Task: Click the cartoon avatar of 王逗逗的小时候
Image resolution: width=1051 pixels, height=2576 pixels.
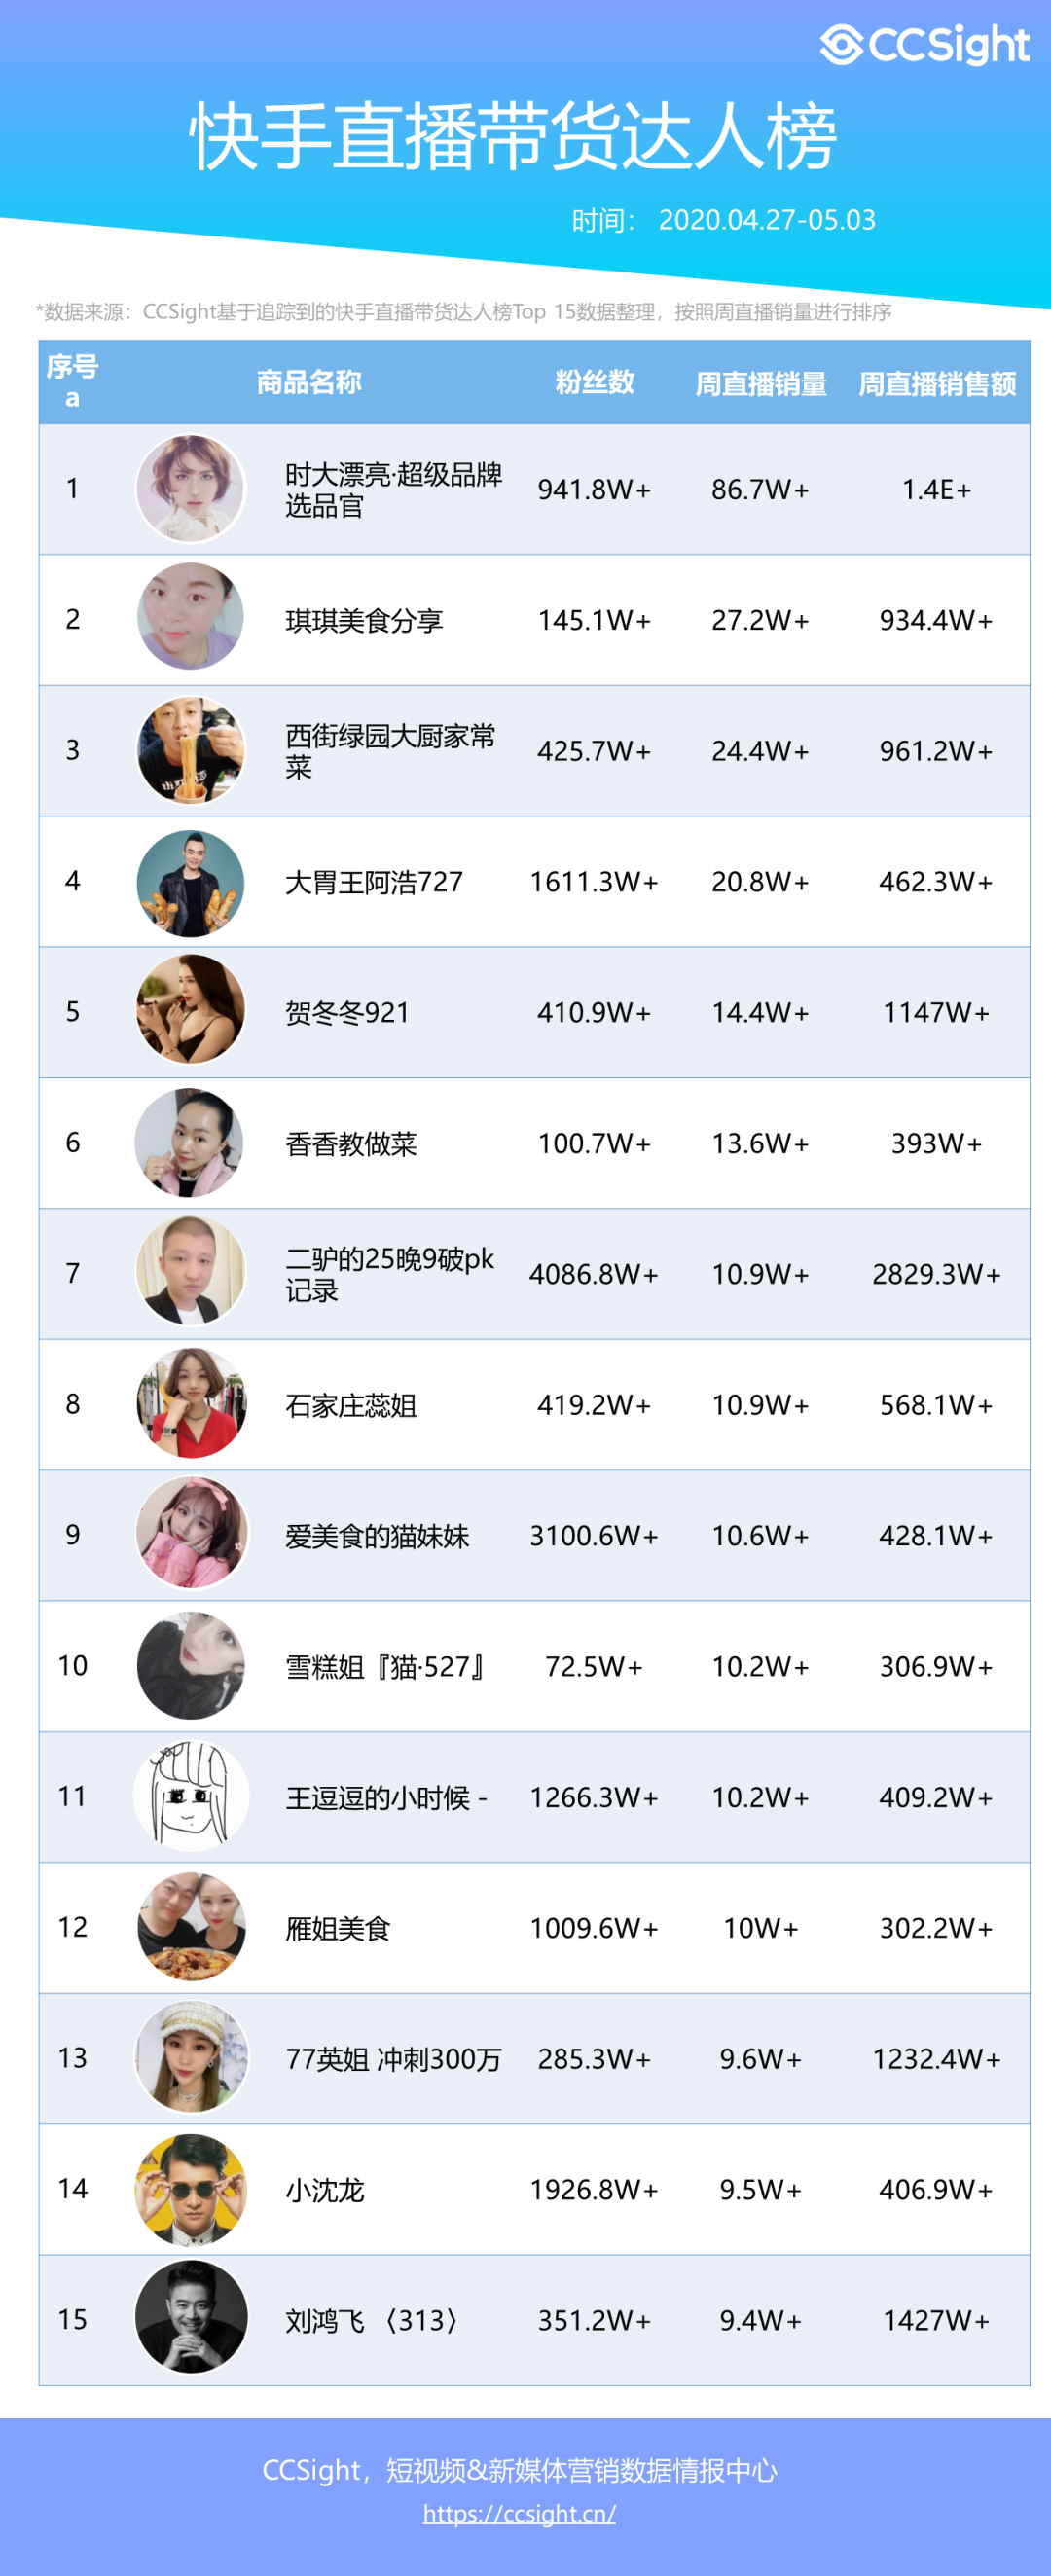Action: pyautogui.click(x=190, y=1796)
